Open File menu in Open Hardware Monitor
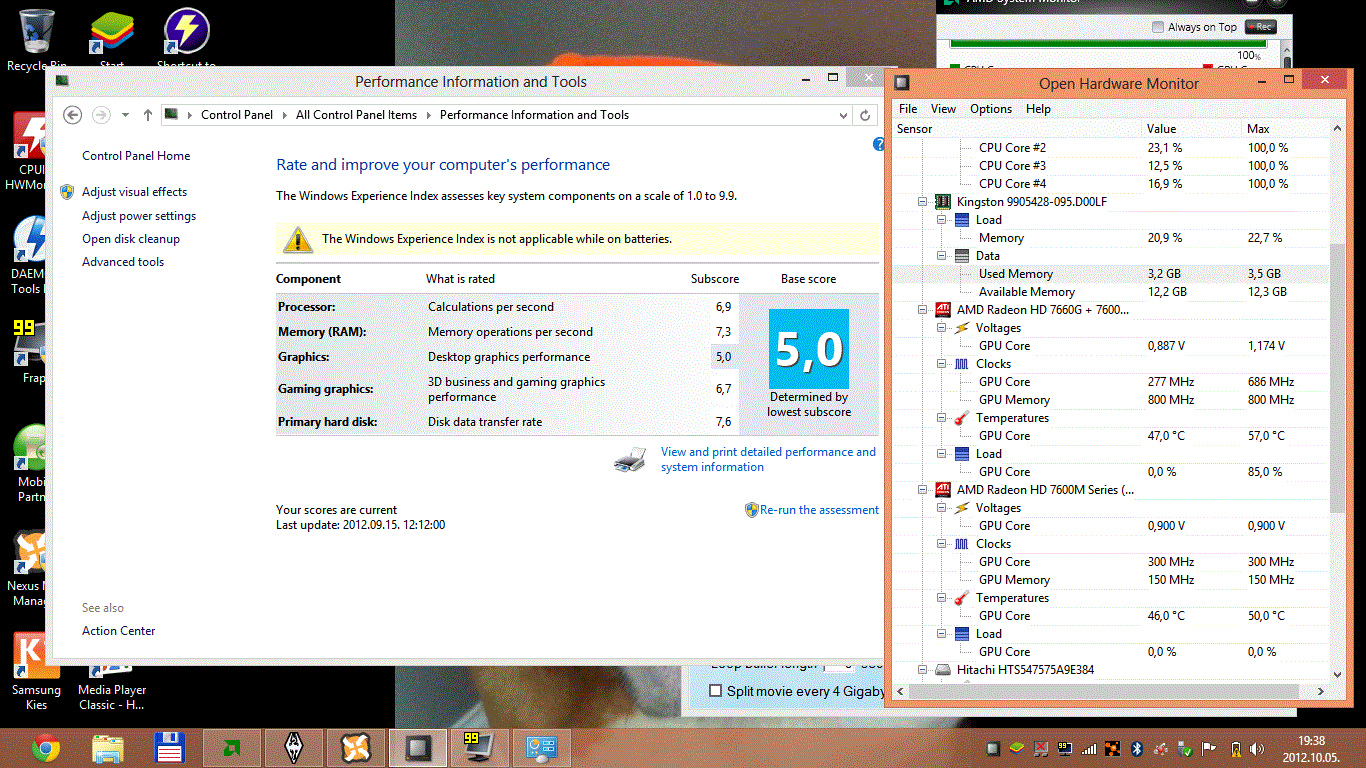Viewport: 1366px width, 768px height. tap(908, 109)
